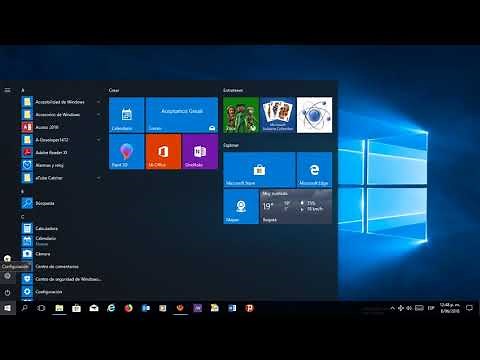This screenshot has height=360, width=480.
Task: Open the Mapas tile
Action: click(x=241, y=206)
